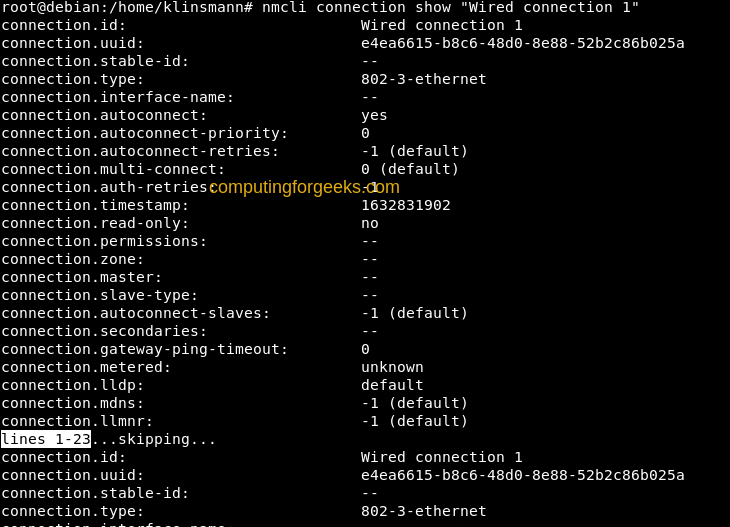
Task: Click the computingforgeeks.com watermark text
Action: (304, 187)
